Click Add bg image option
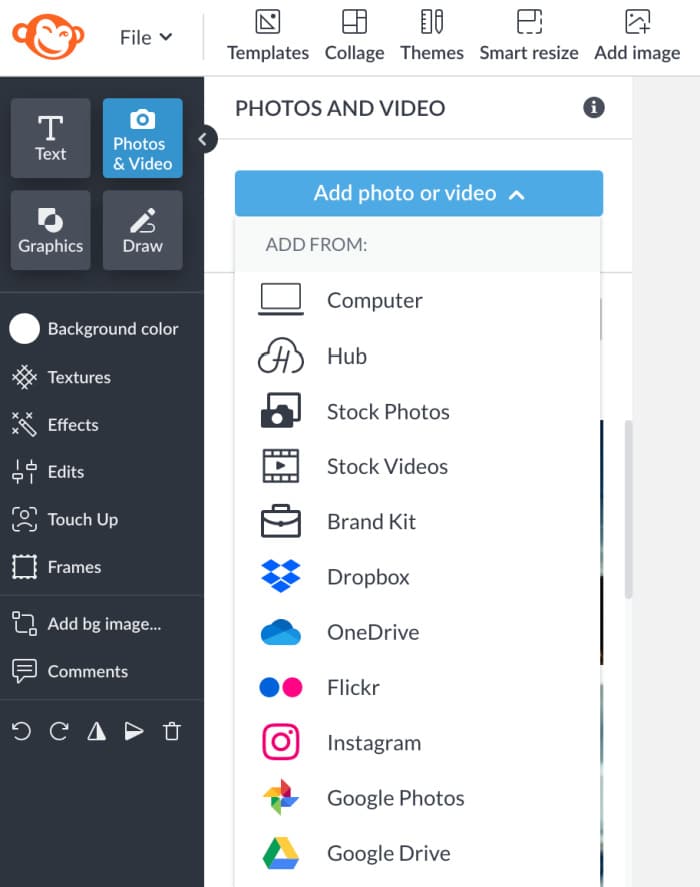 coord(87,624)
